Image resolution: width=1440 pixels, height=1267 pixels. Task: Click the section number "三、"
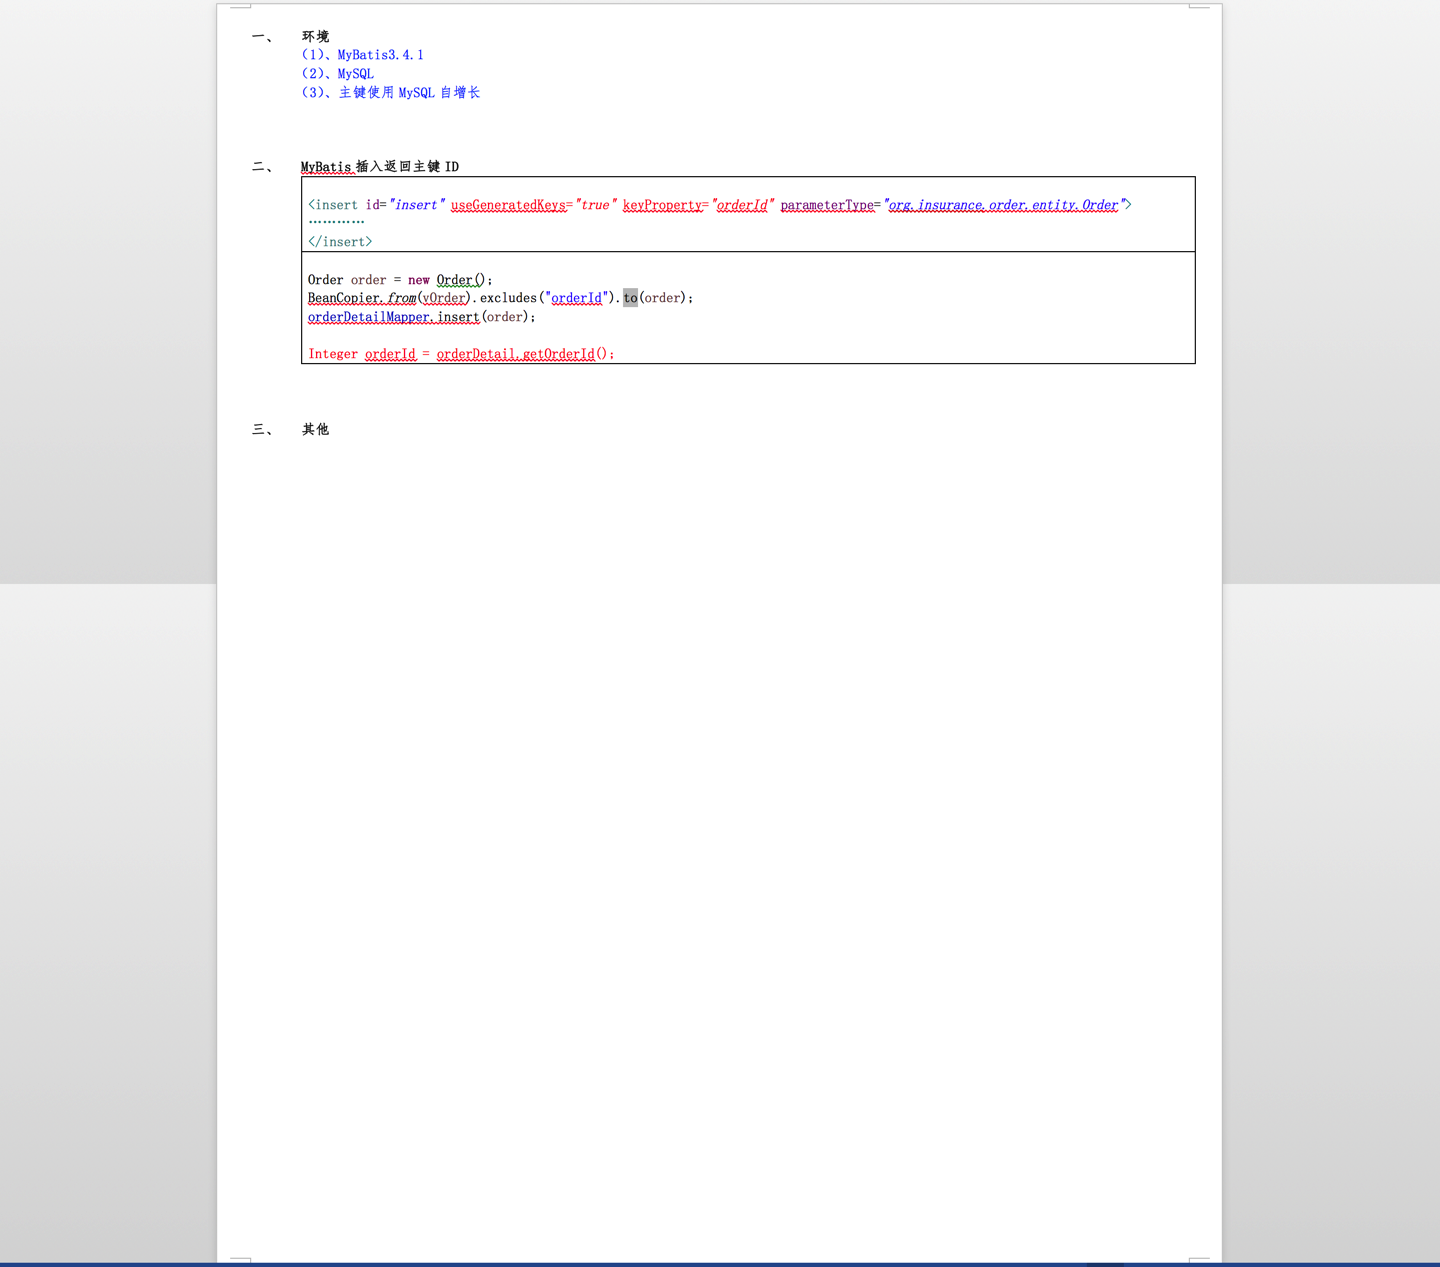pos(262,429)
